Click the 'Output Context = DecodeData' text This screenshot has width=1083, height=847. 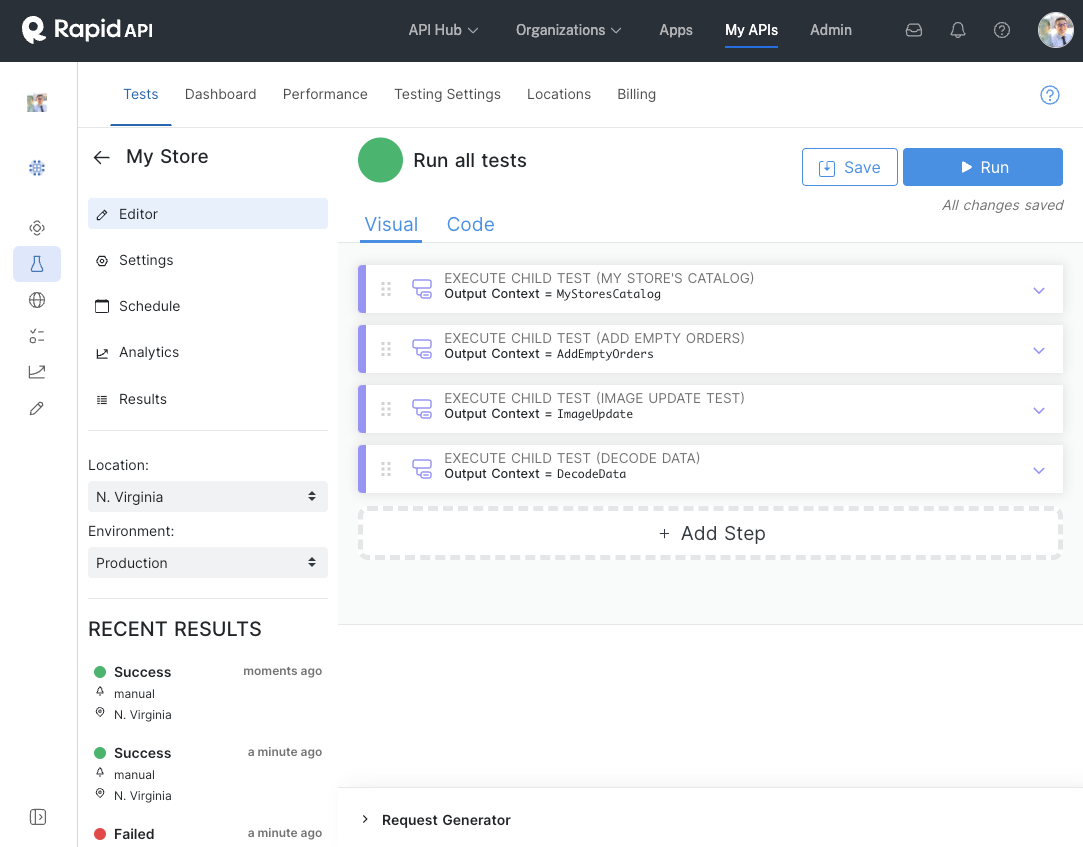535,474
